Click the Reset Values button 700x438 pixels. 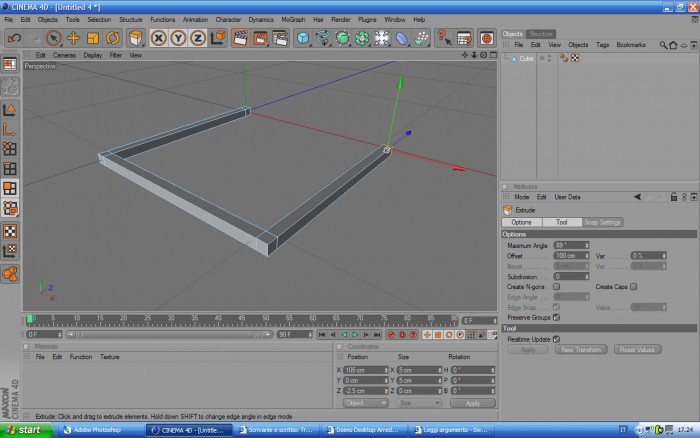coord(637,350)
